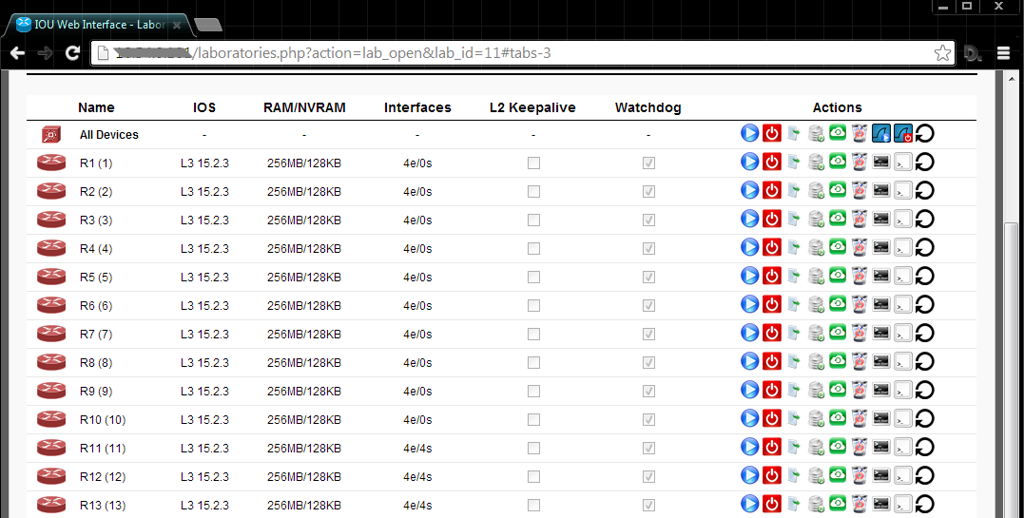
Task: Select the 'R13 (13)' device name
Action: pyautogui.click(x=103, y=506)
